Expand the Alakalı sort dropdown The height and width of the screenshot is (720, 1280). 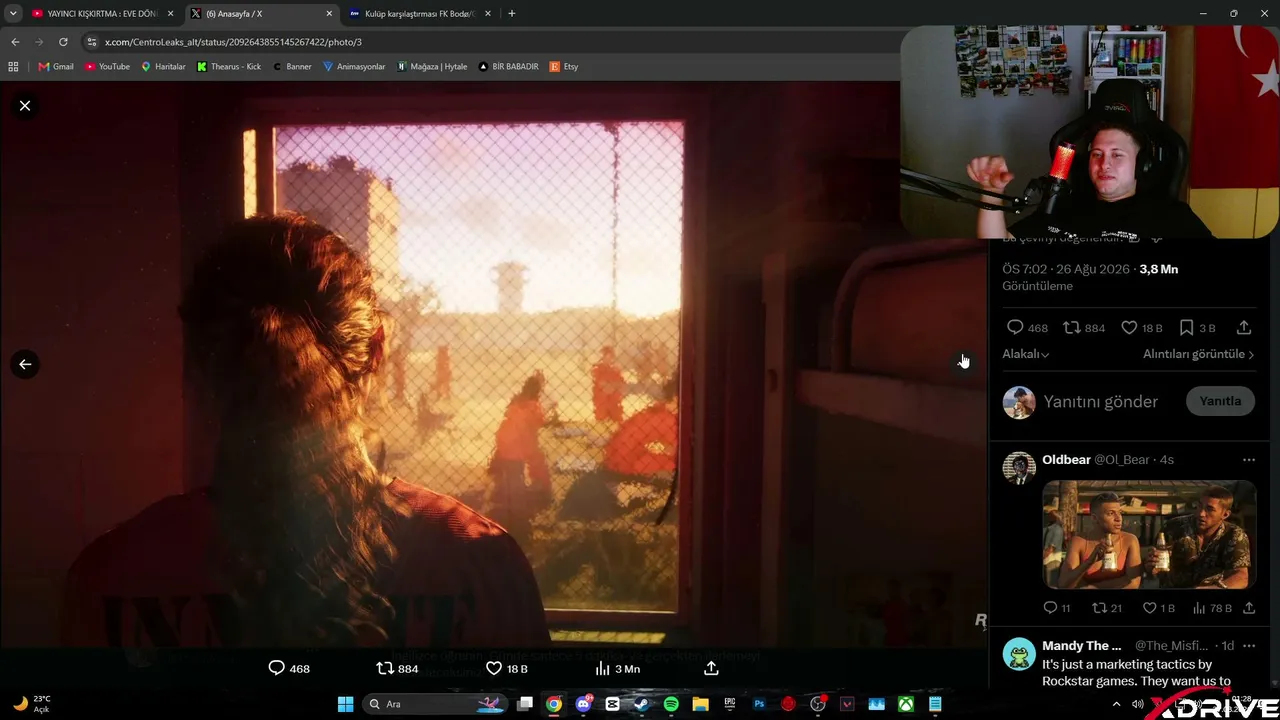(x=1026, y=354)
